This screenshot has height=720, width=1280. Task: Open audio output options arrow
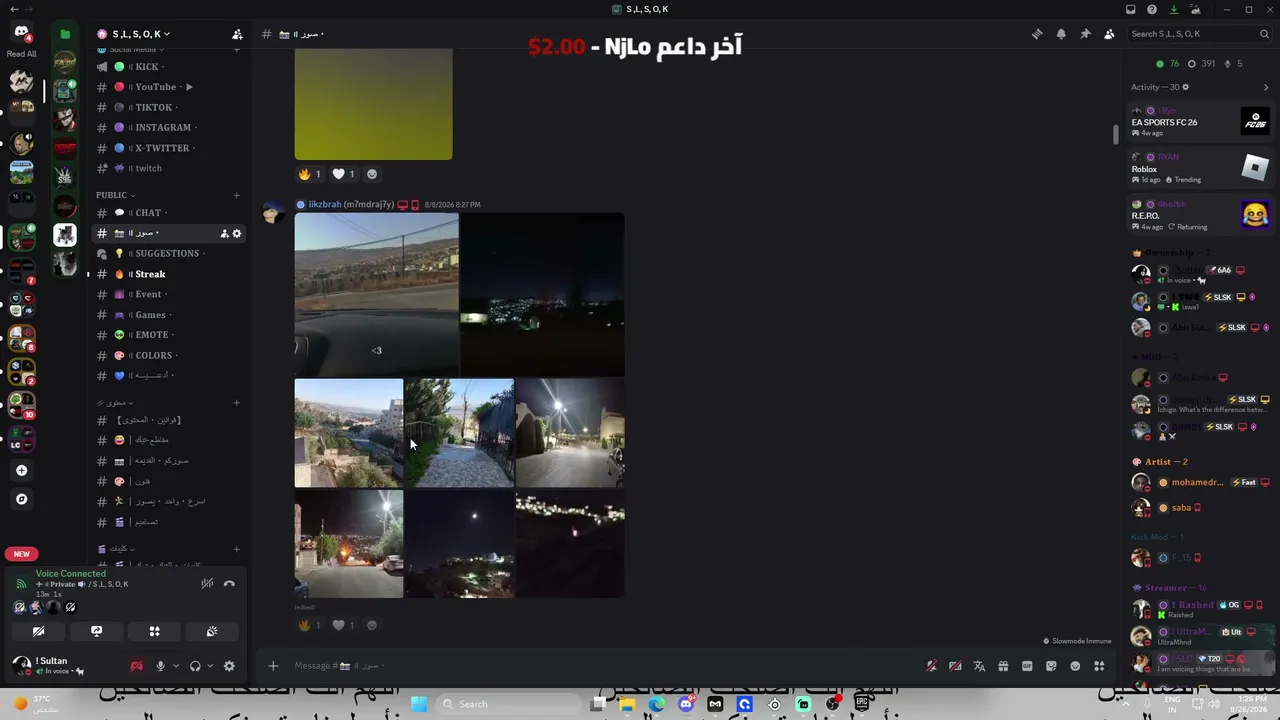click(210, 666)
